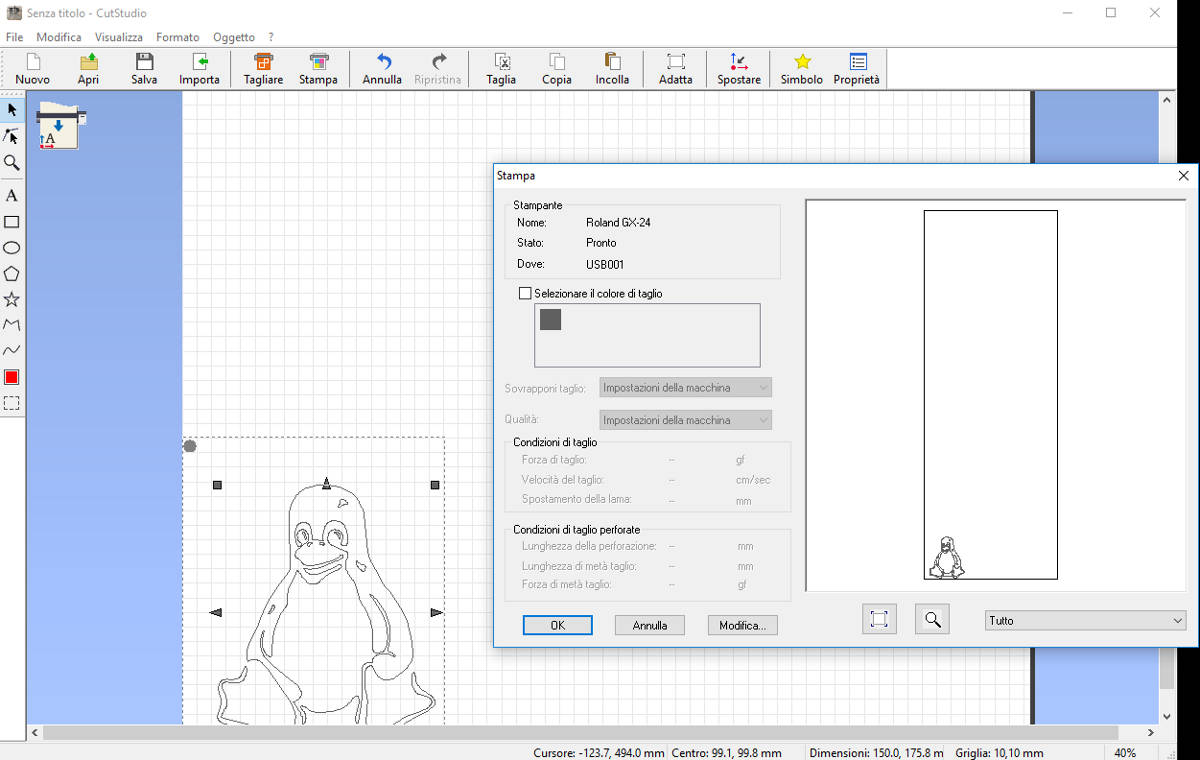Click the 40% zoom status entry
This screenshot has height=760, width=1200.
click(x=1125, y=753)
